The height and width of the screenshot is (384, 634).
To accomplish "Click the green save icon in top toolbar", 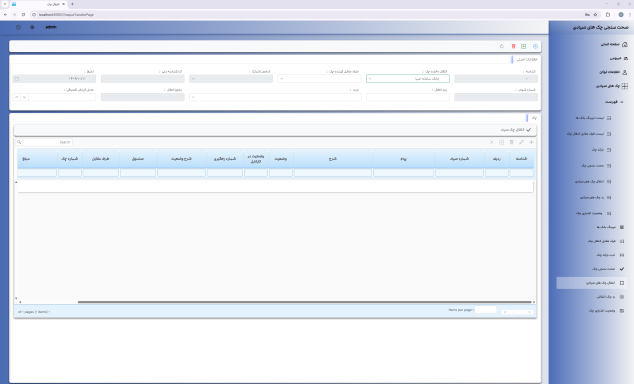I will point(524,46).
